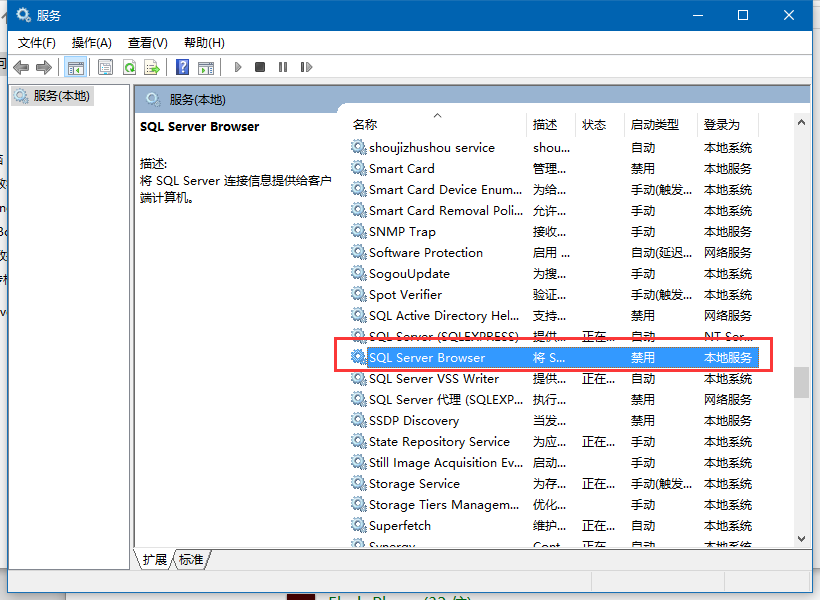Click the Start Service play icon
This screenshot has height=600, width=820.
(x=238, y=67)
